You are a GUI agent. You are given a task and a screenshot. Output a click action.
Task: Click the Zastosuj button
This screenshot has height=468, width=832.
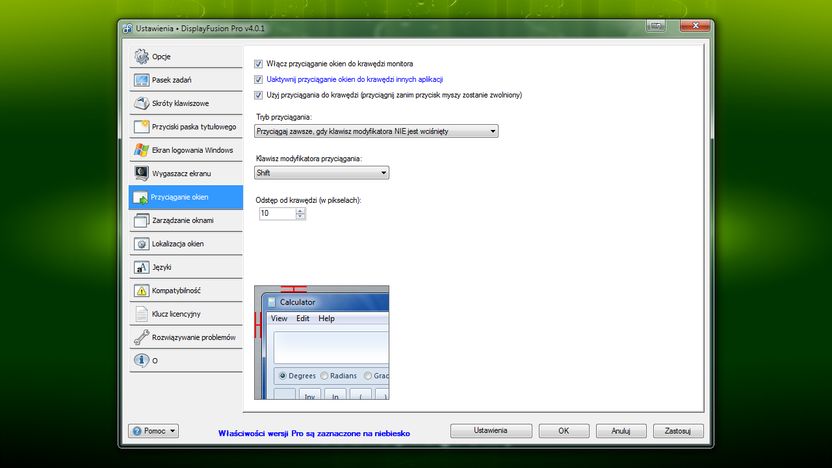[678, 431]
